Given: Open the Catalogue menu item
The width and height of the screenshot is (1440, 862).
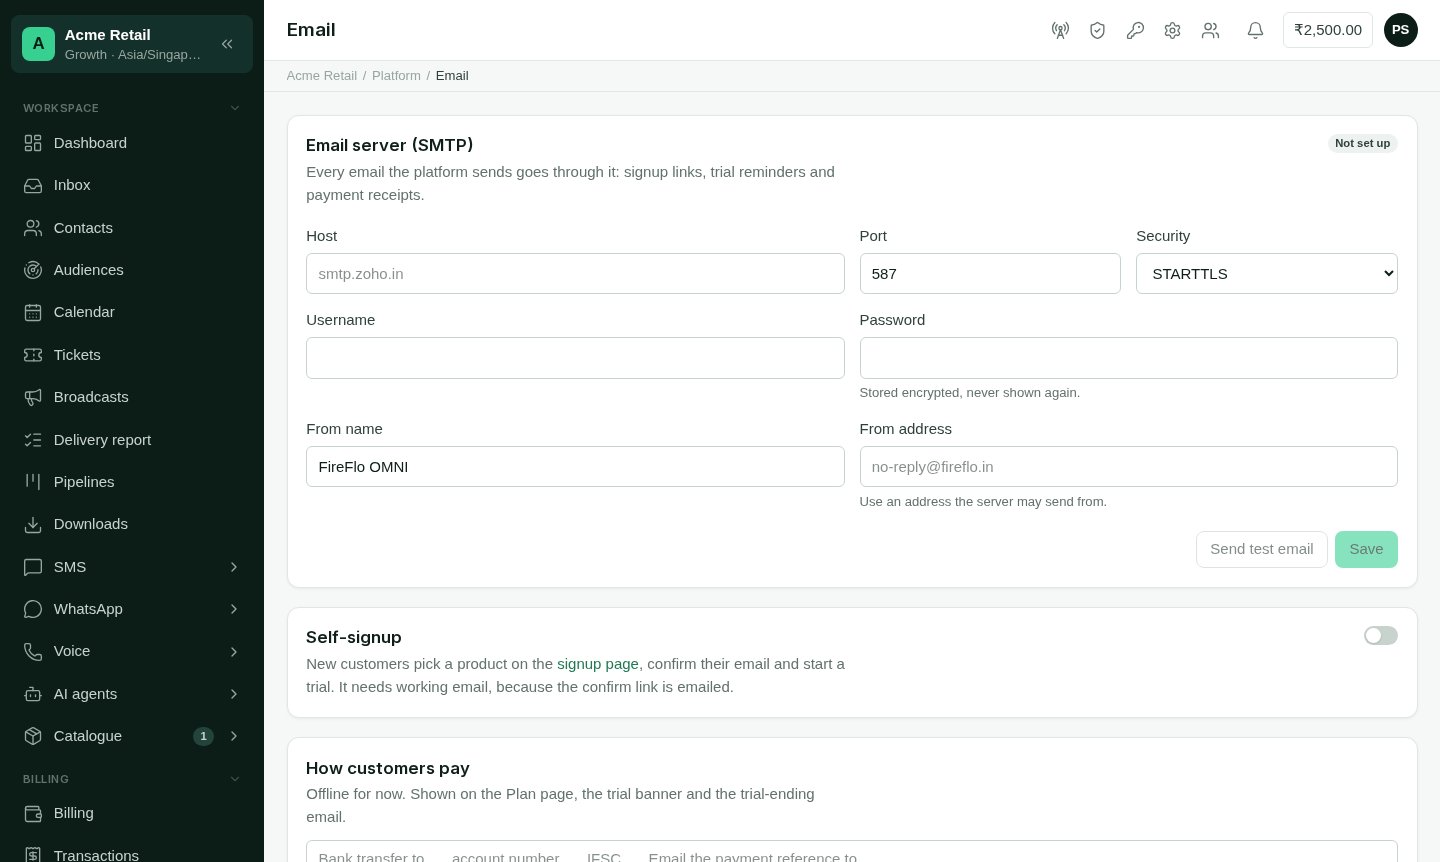Looking at the screenshot, I should pyautogui.click(x=132, y=736).
